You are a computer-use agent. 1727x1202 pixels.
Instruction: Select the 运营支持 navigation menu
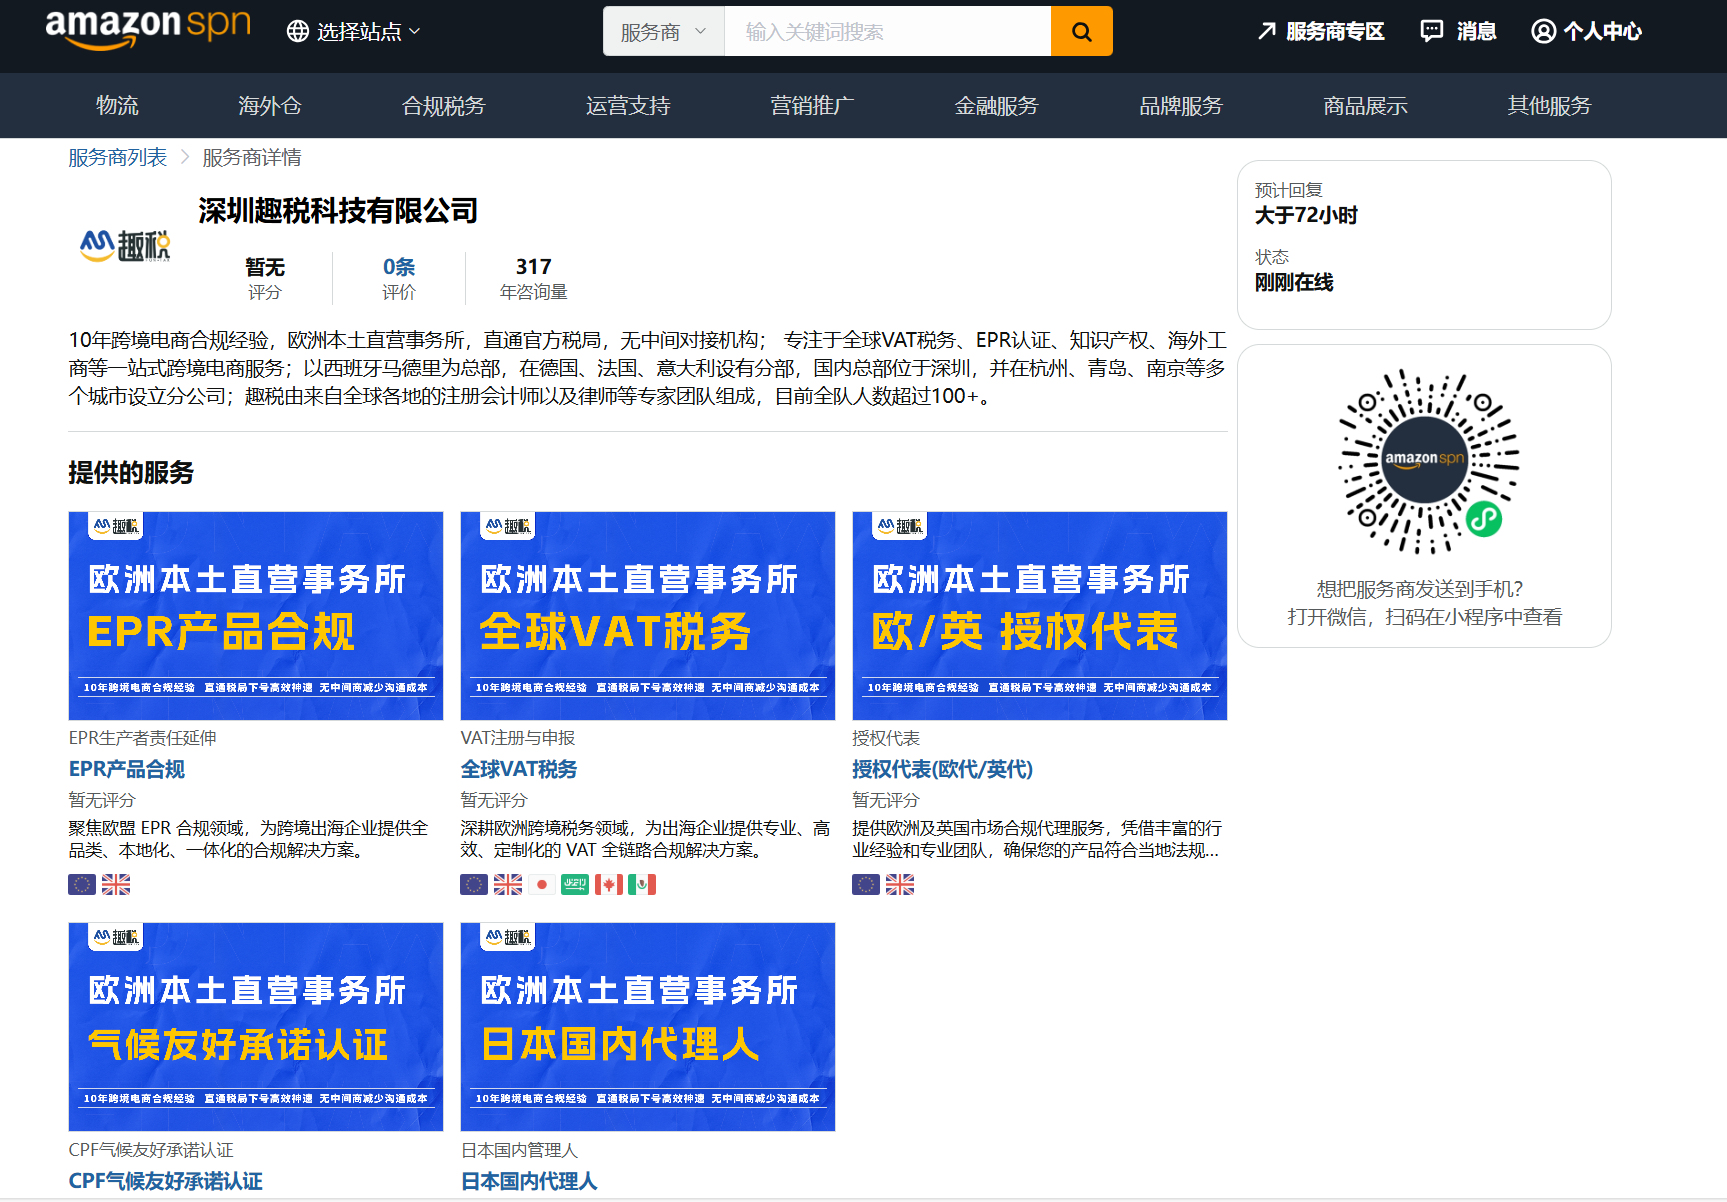[628, 106]
